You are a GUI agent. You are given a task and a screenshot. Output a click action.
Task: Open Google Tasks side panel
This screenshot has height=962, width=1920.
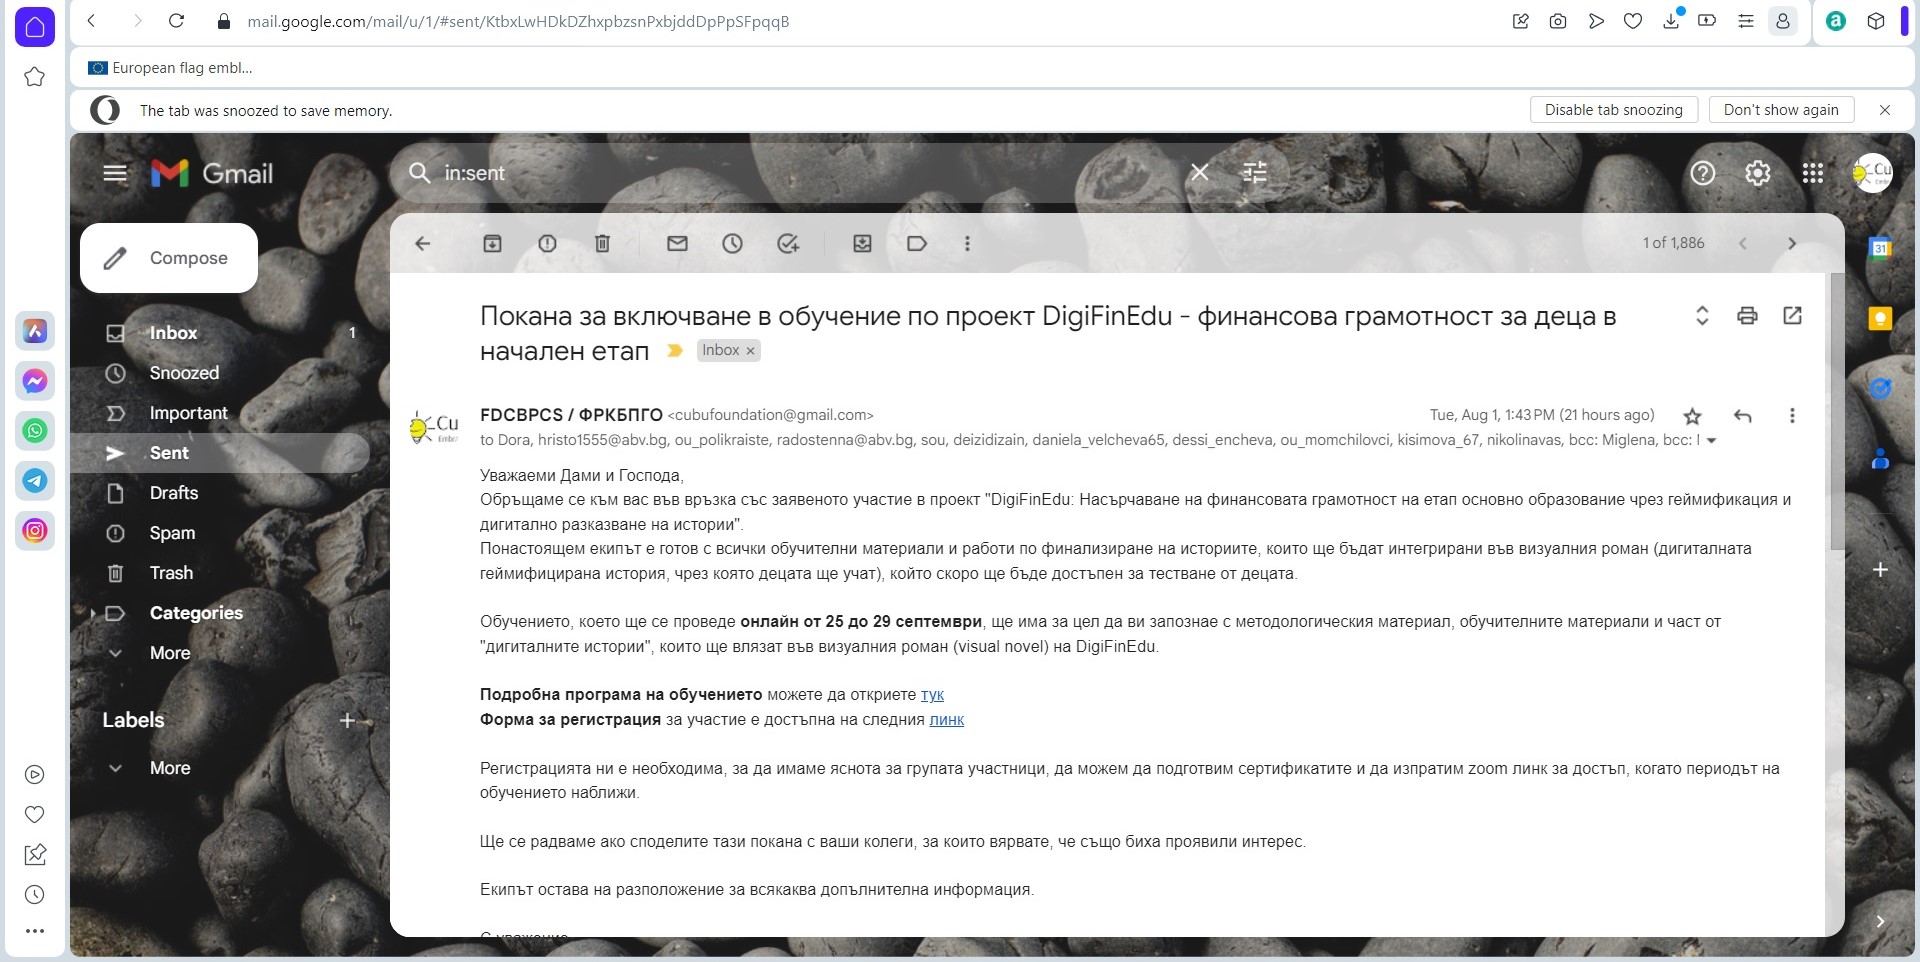click(x=1880, y=388)
